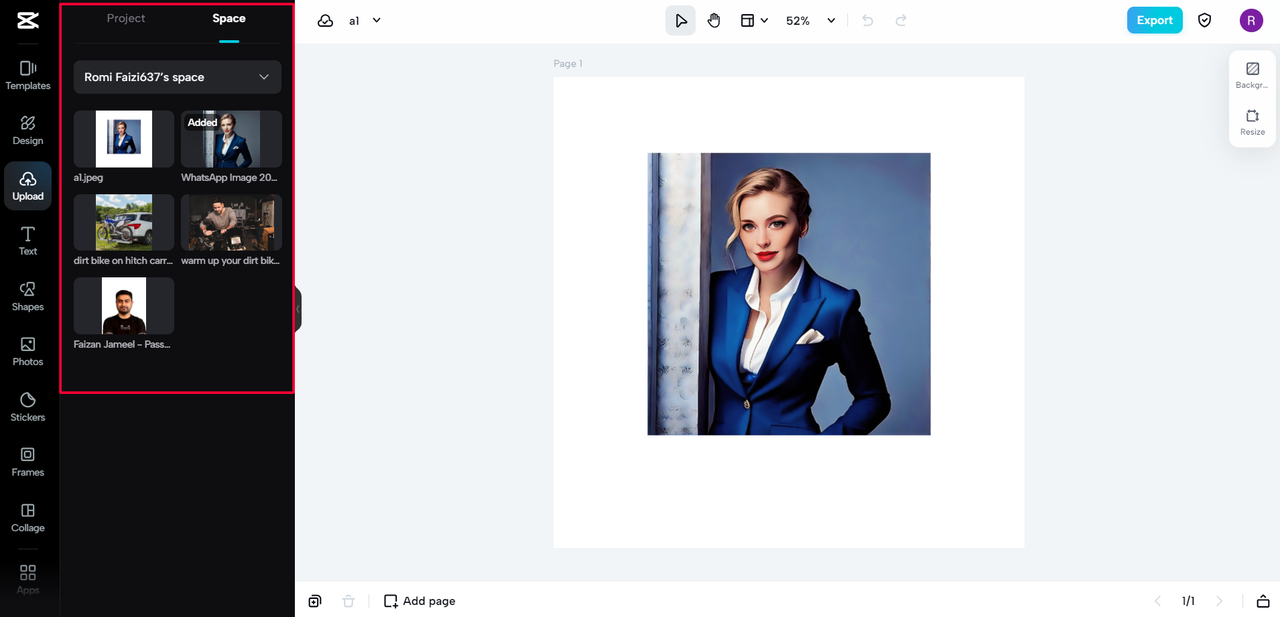Click the a1.jpeg file name
1280x617 pixels.
88,177
